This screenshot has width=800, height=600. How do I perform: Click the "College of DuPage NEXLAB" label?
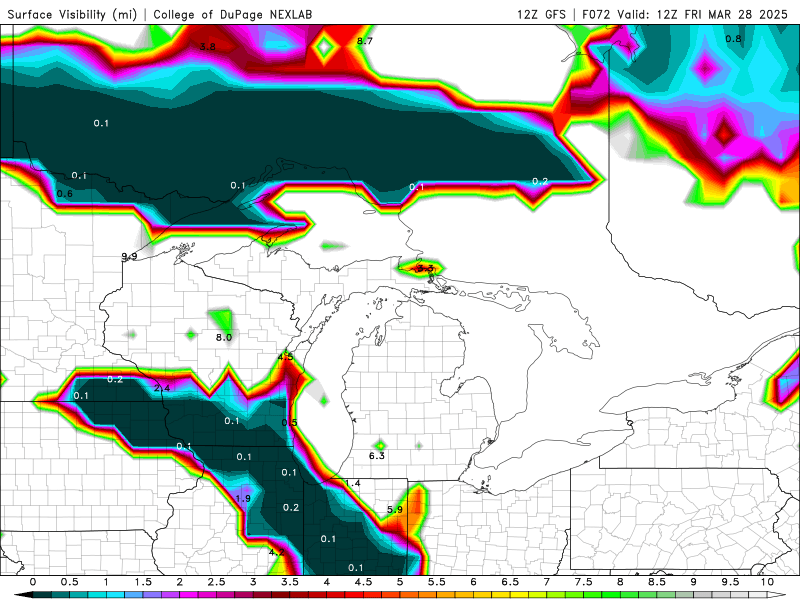click(x=233, y=14)
